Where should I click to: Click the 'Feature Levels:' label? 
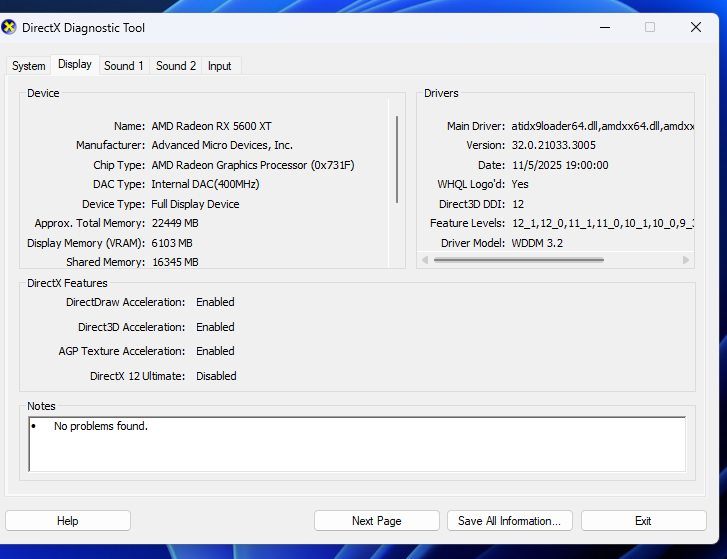coord(467,223)
